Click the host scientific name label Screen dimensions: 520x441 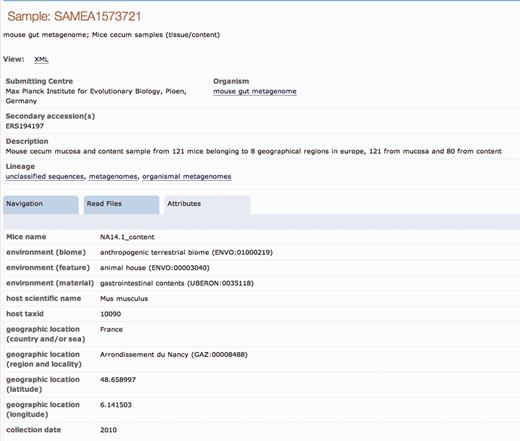pyautogui.click(x=44, y=298)
